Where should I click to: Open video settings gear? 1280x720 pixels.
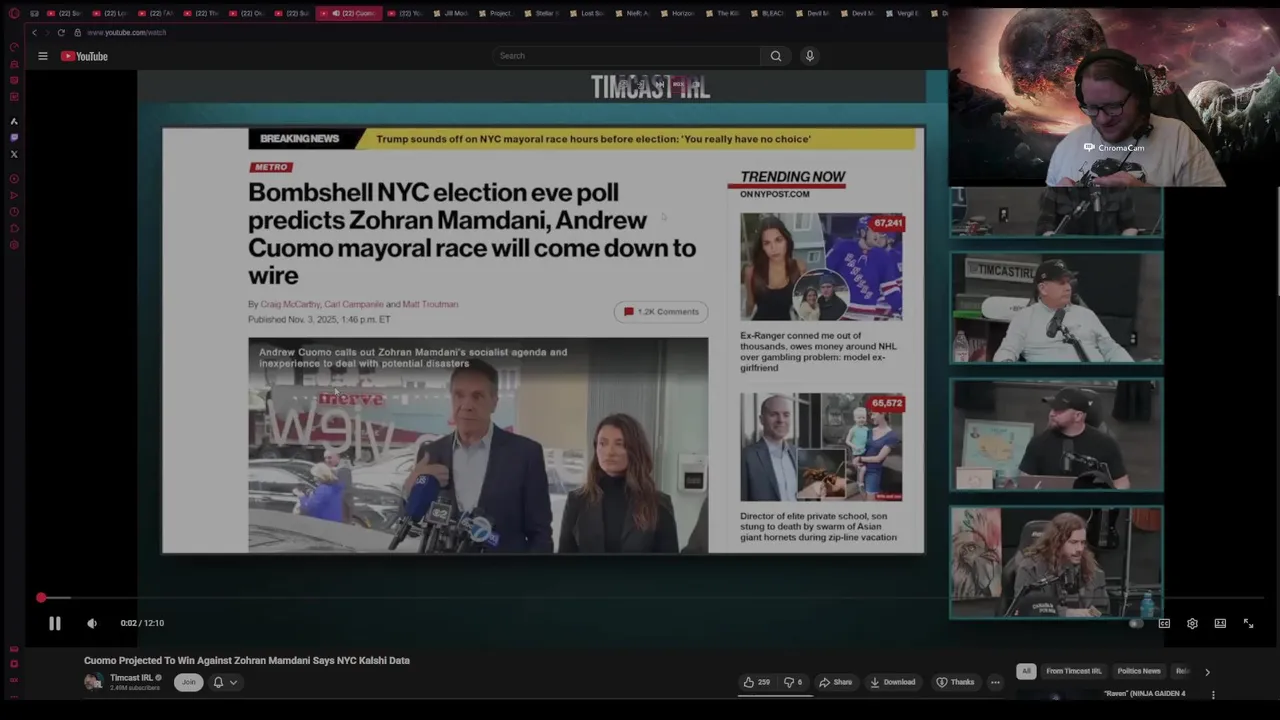coord(1192,623)
